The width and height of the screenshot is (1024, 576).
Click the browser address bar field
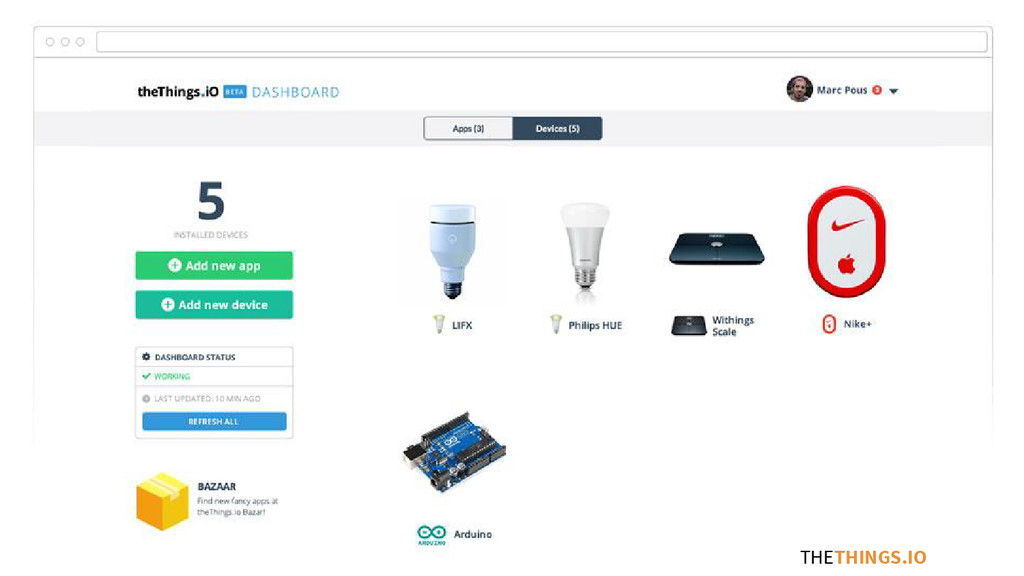(x=541, y=42)
